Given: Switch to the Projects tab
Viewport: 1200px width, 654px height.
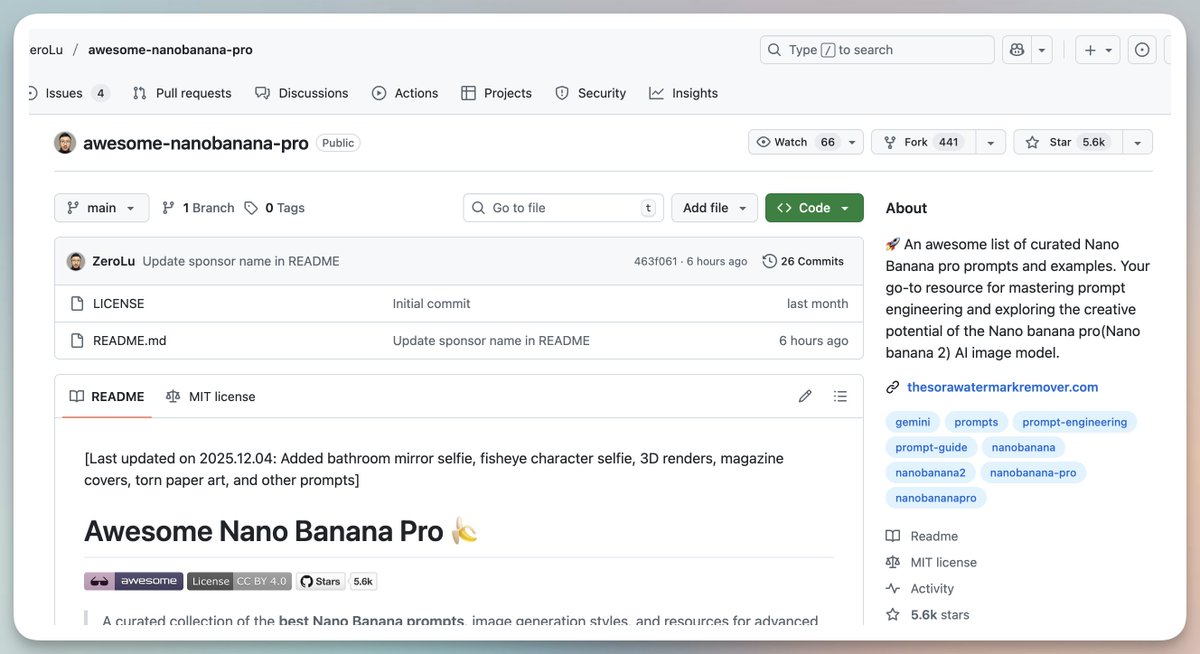Looking at the screenshot, I should (496, 93).
